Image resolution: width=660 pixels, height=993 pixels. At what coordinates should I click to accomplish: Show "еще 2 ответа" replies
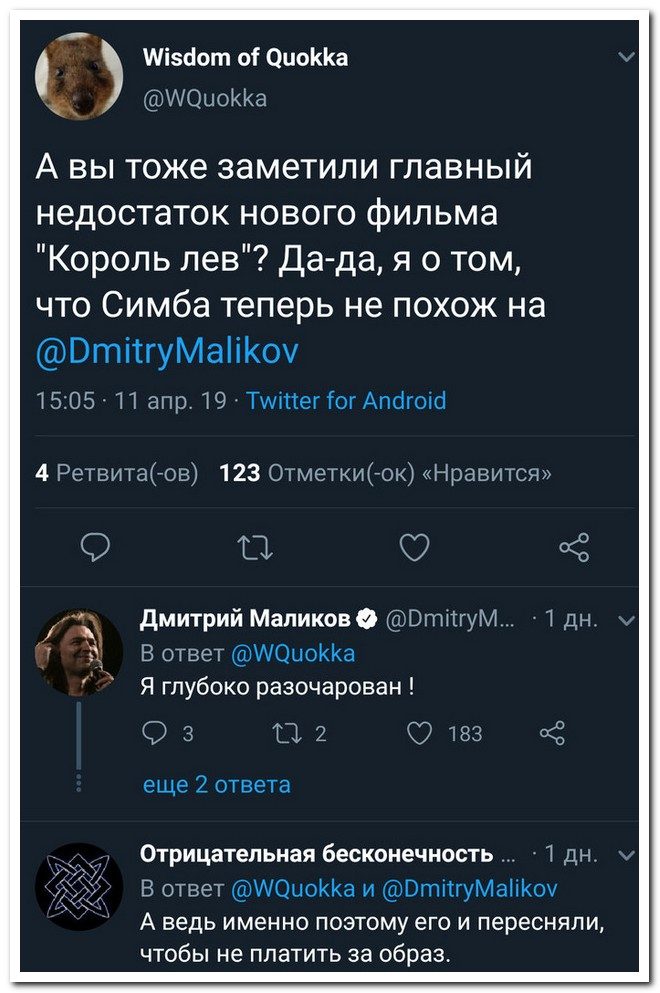[216, 784]
